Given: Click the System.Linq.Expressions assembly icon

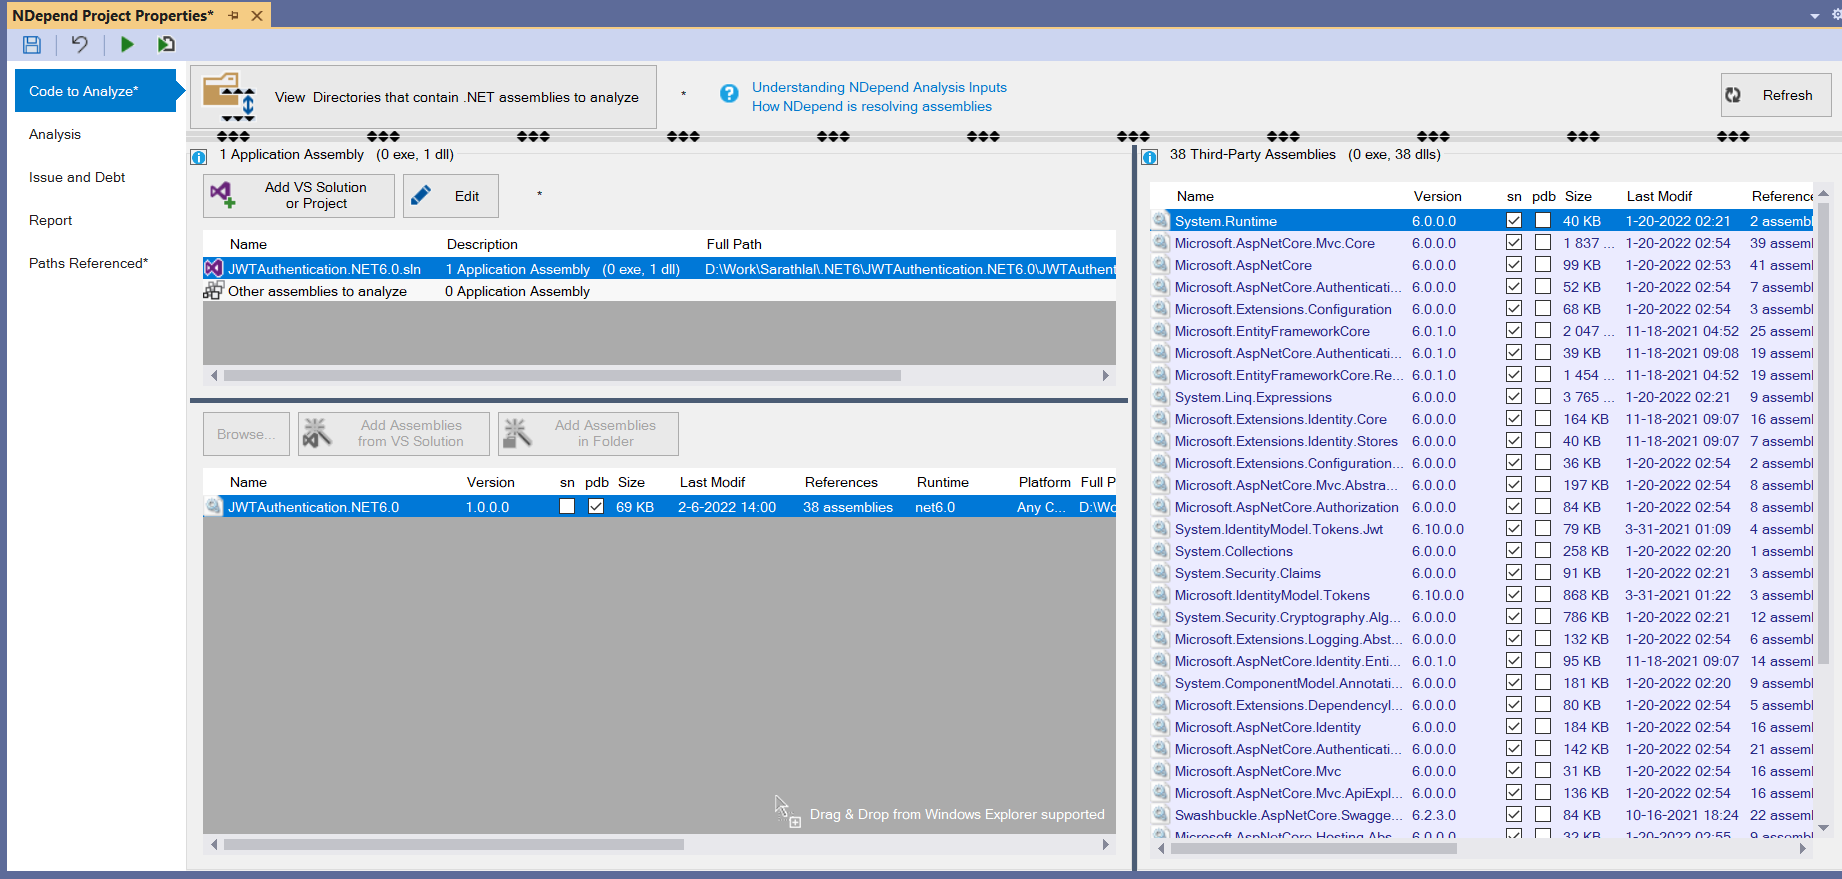Looking at the screenshot, I should click(x=1160, y=396).
